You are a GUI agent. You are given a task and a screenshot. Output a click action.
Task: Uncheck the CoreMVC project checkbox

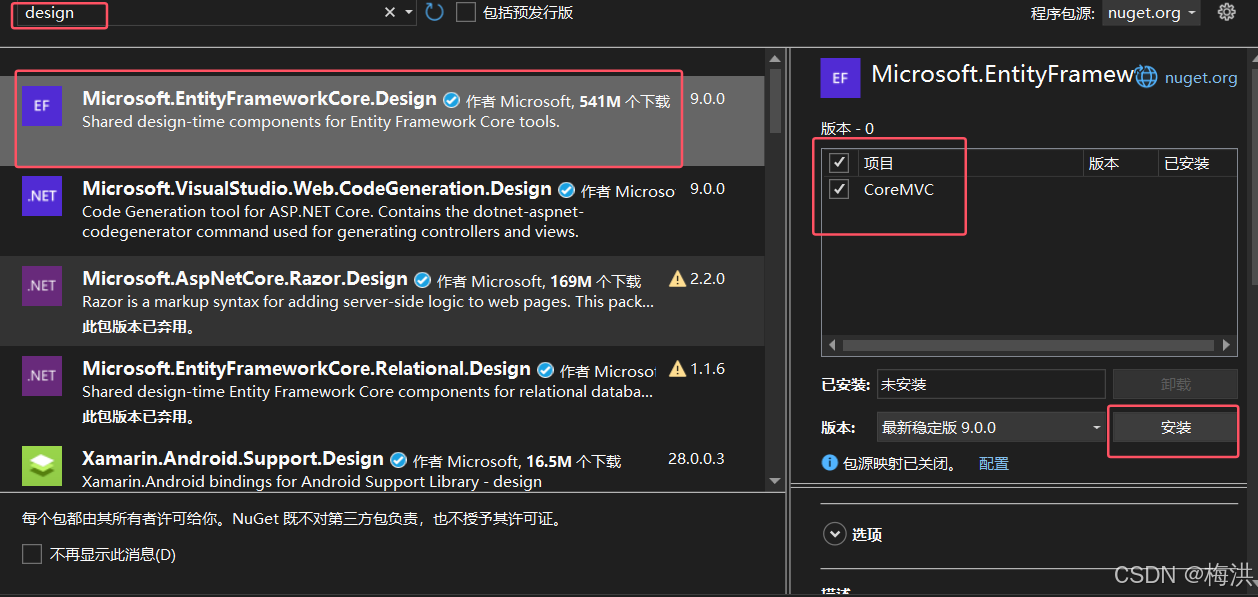point(840,189)
